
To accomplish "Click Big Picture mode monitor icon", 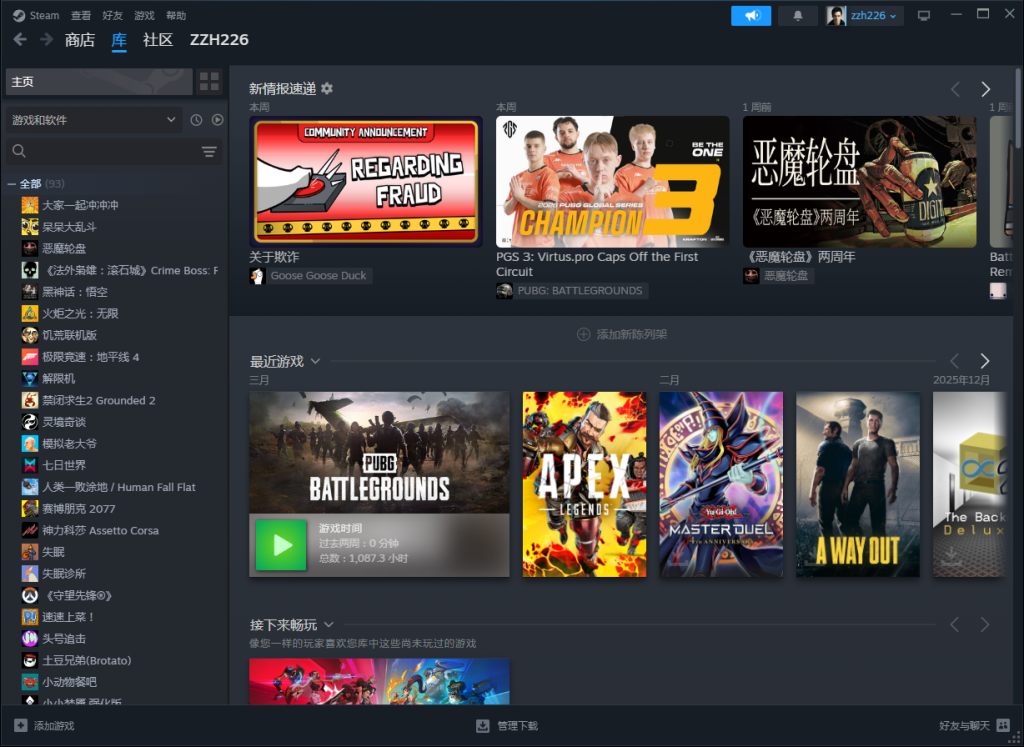I will (x=923, y=16).
